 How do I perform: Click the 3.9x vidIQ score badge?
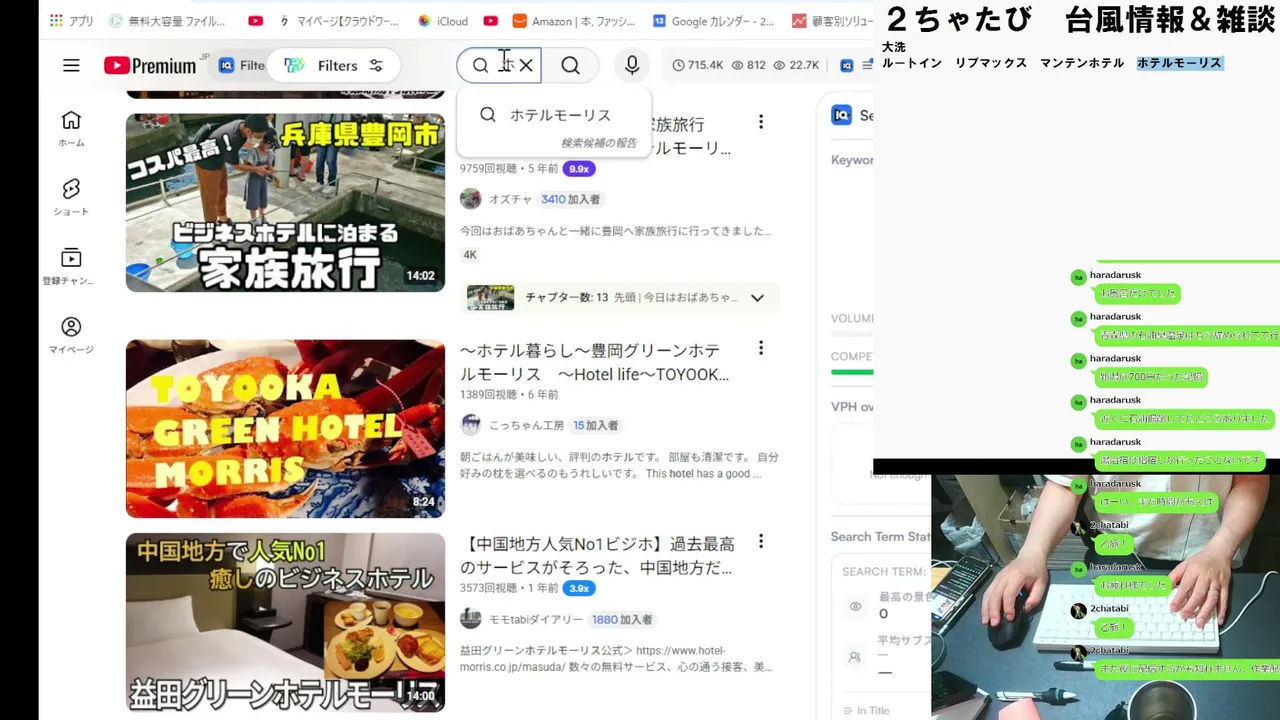[579, 588]
